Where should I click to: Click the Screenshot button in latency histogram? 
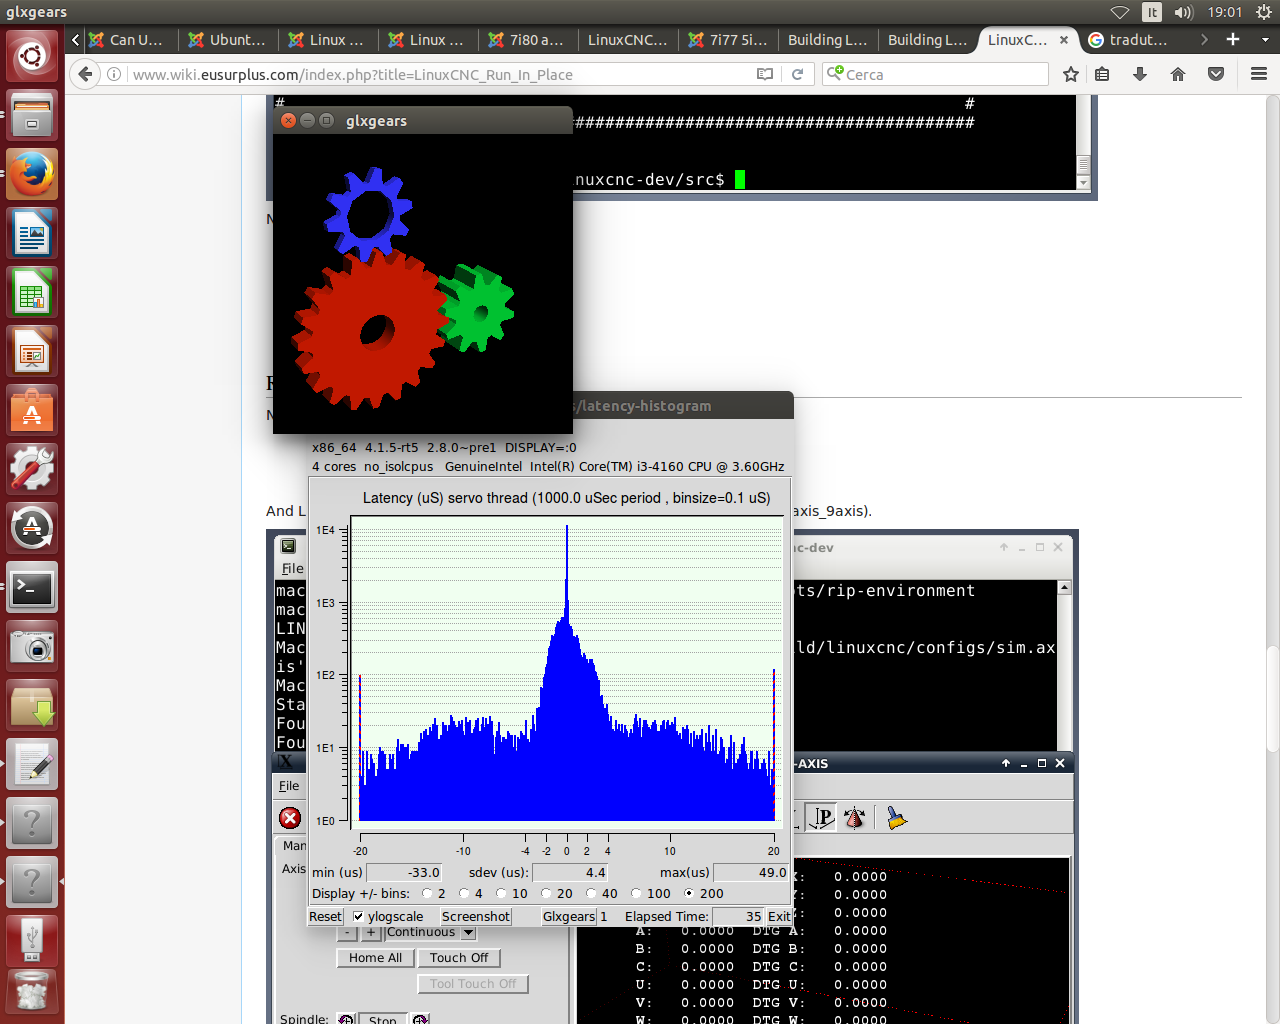[x=476, y=916]
